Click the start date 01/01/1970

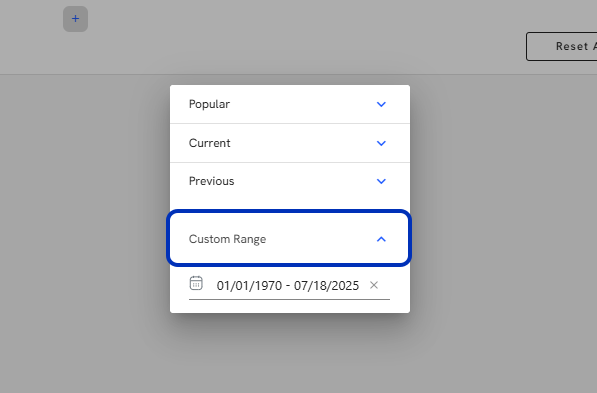click(249, 286)
